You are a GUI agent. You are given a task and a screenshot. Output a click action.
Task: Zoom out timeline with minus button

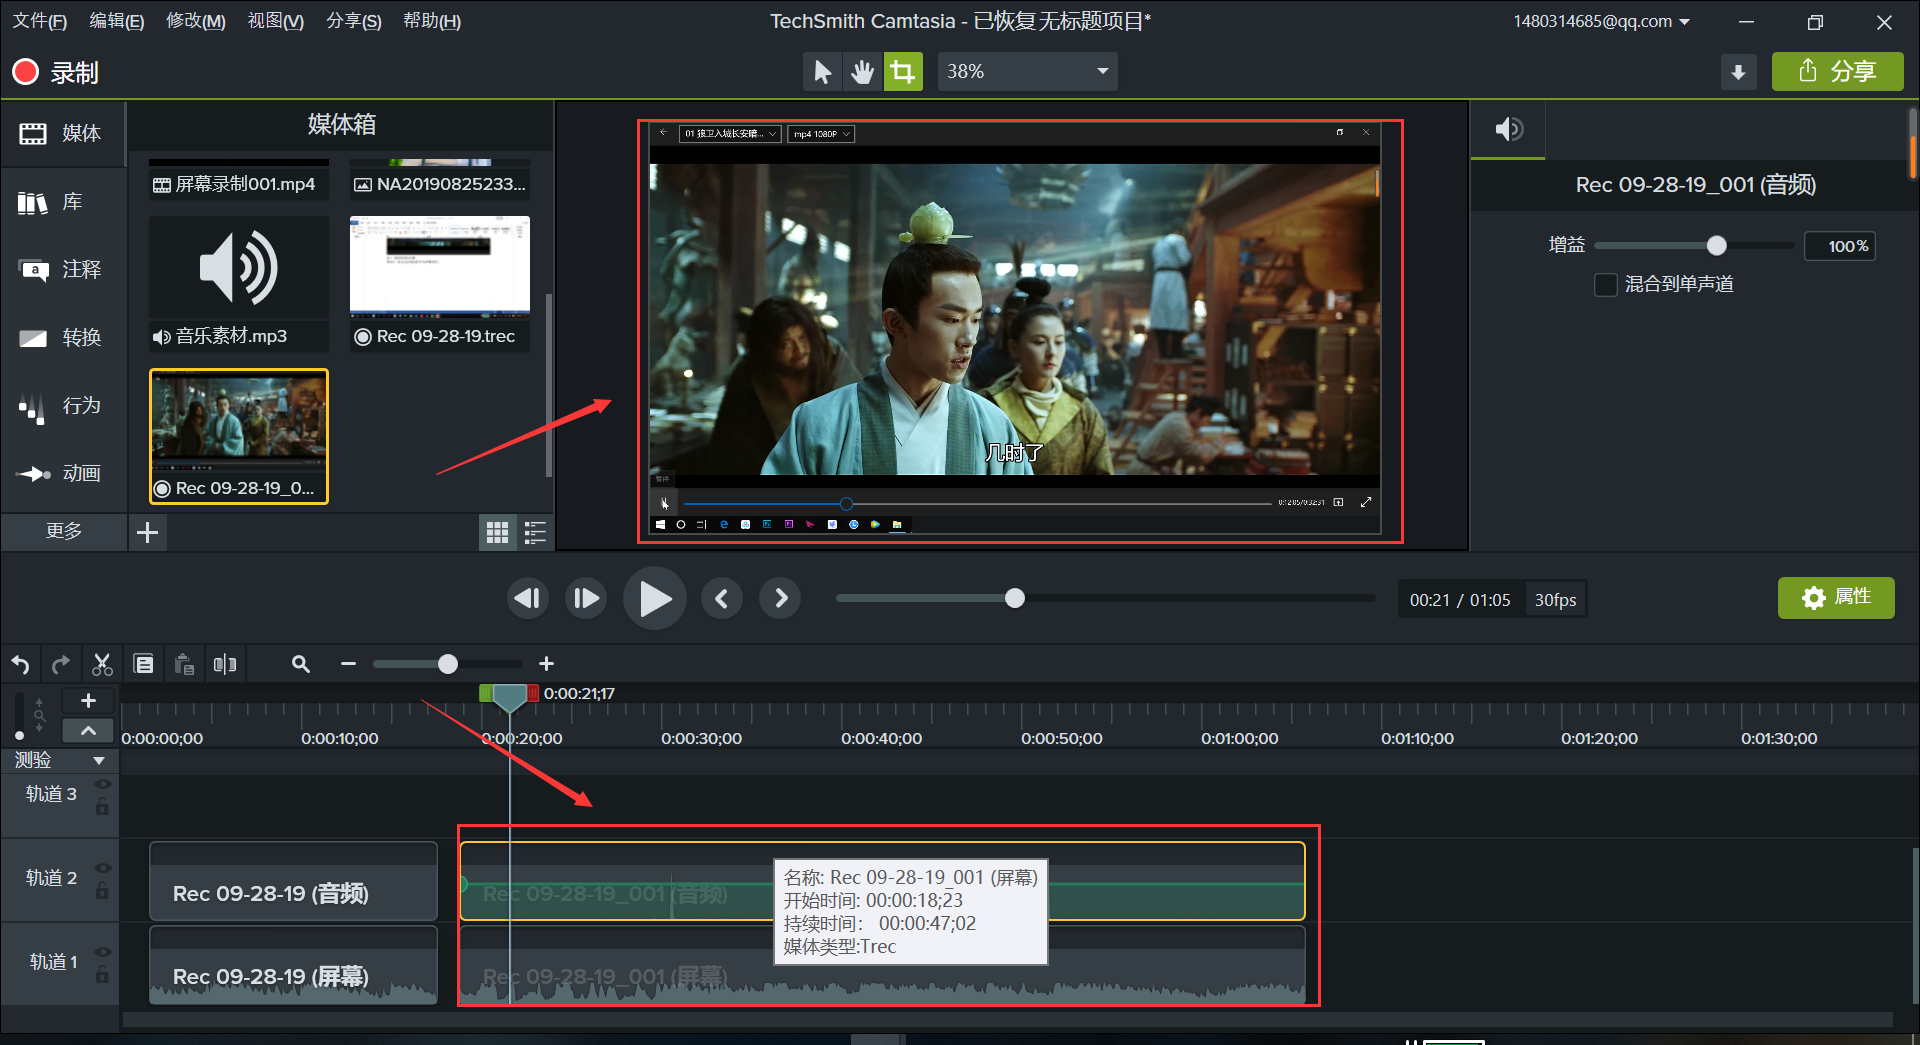point(348,664)
